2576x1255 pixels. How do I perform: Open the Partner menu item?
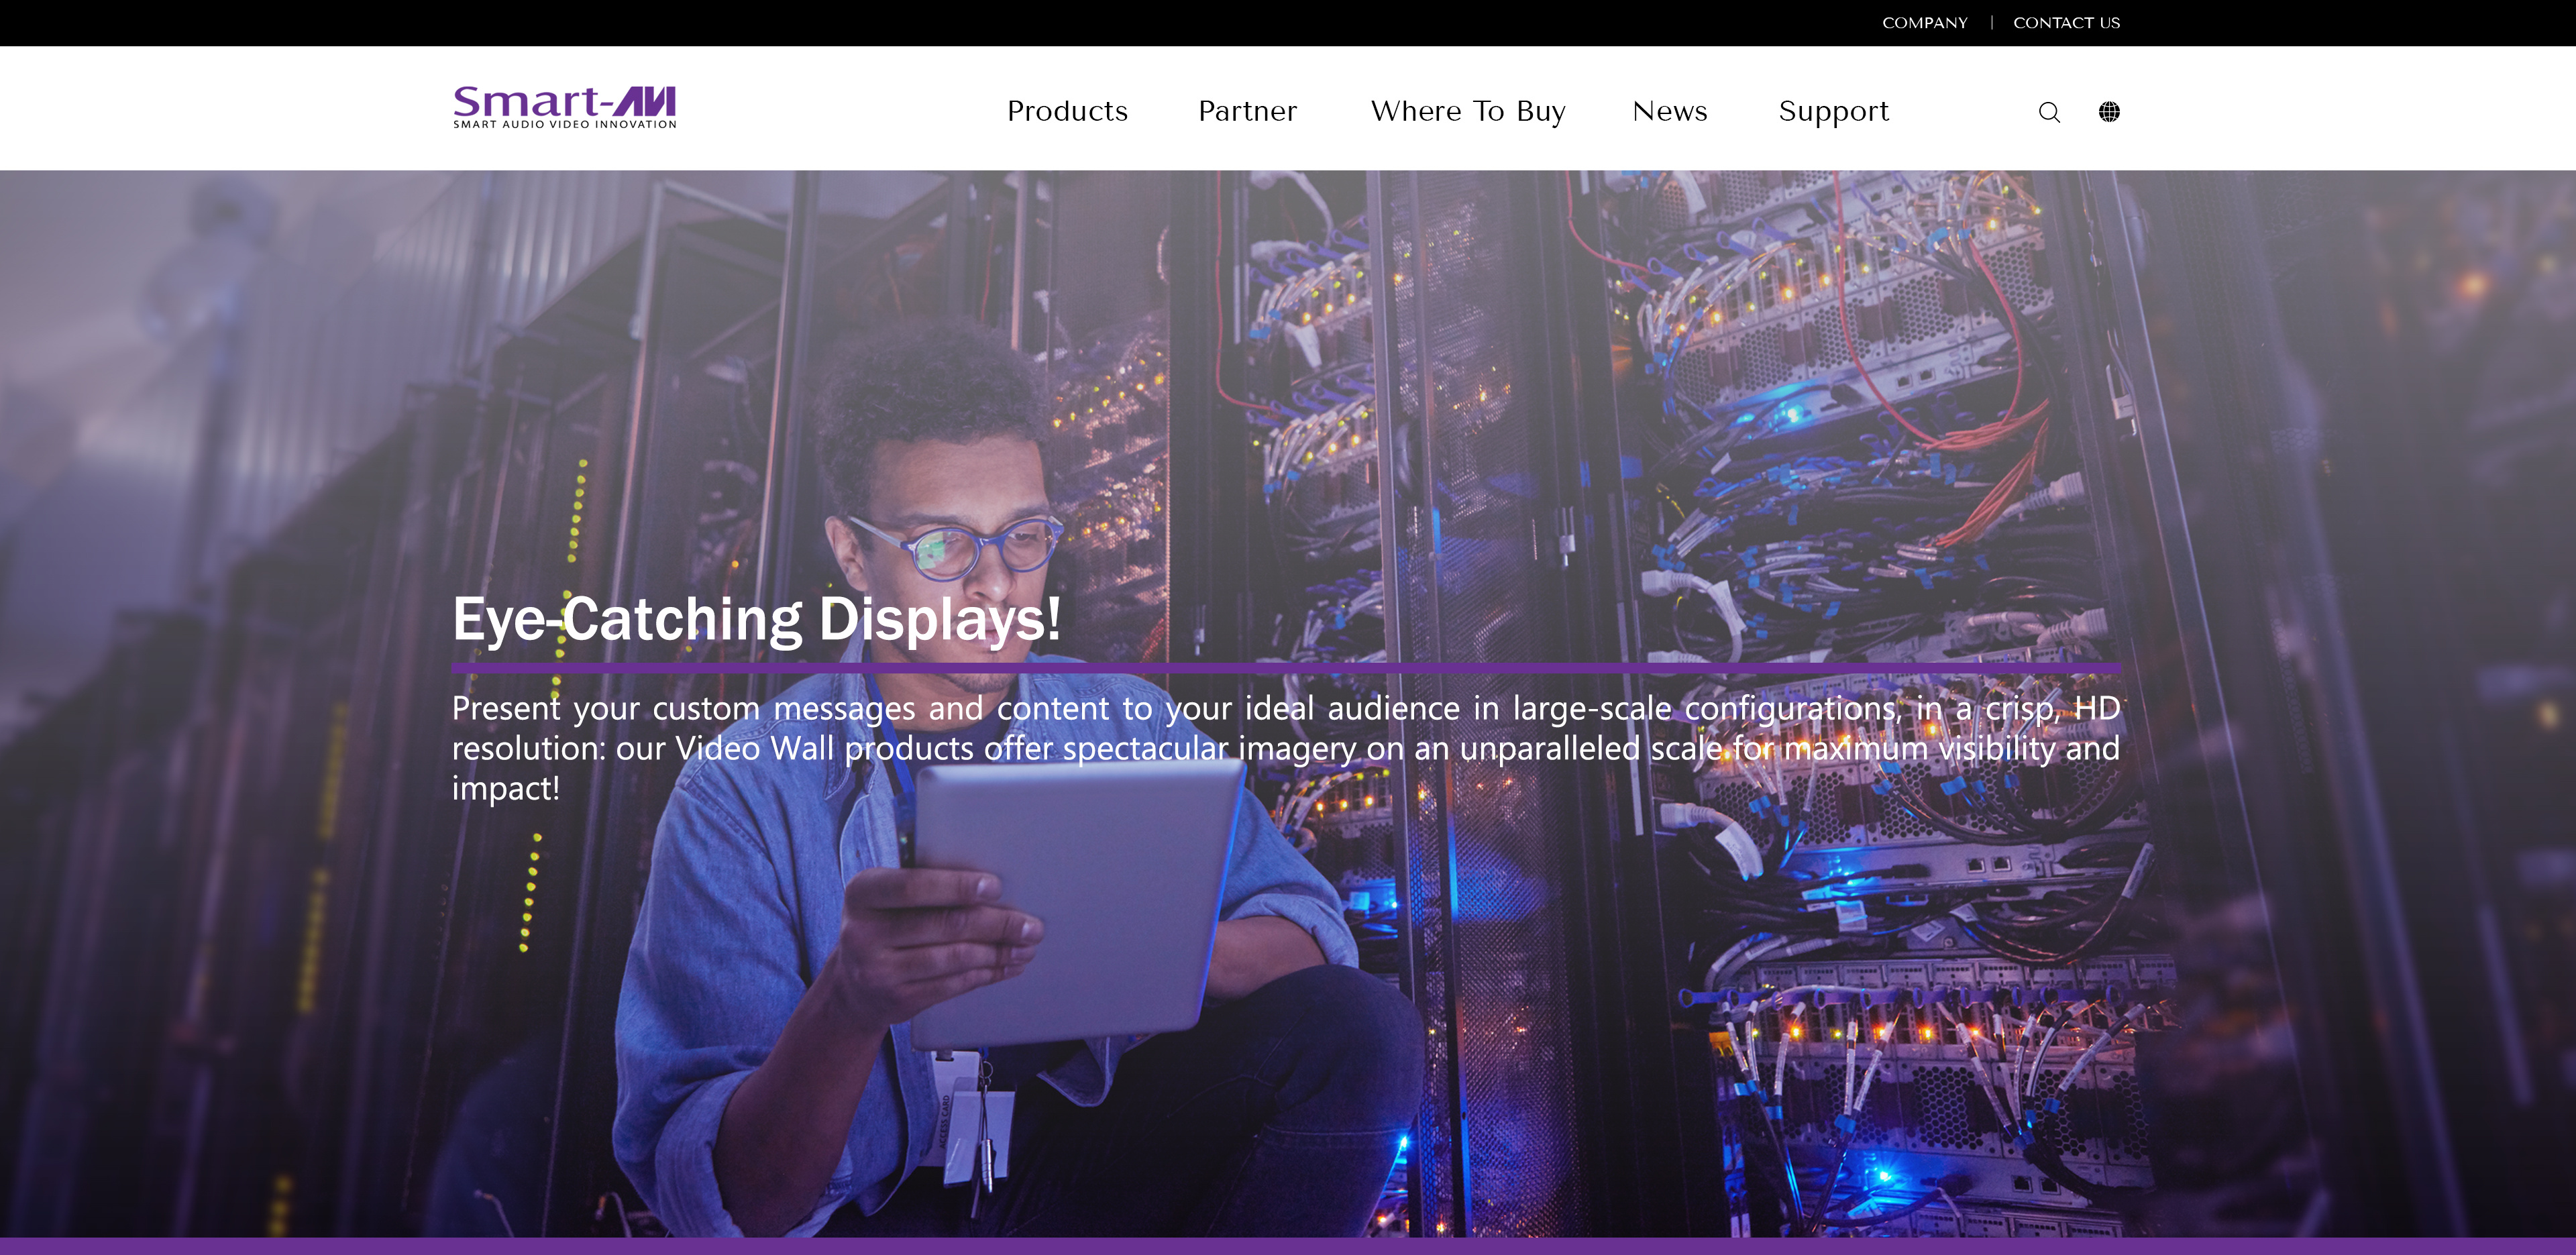(1247, 111)
